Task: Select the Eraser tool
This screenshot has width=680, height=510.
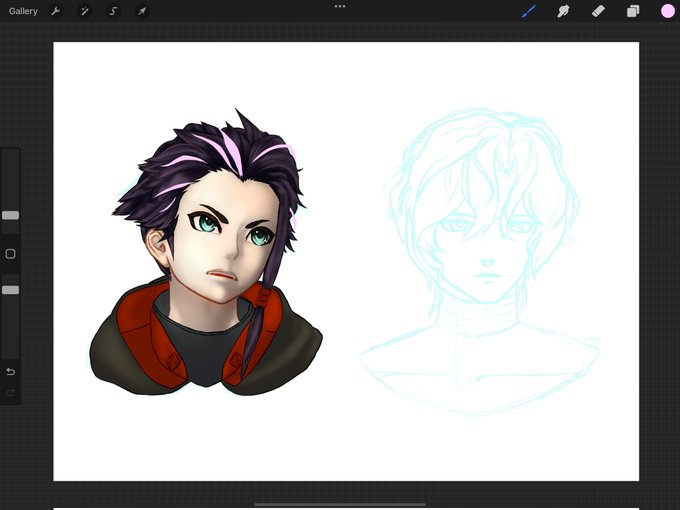Action: pyautogui.click(x=598, y=11)
